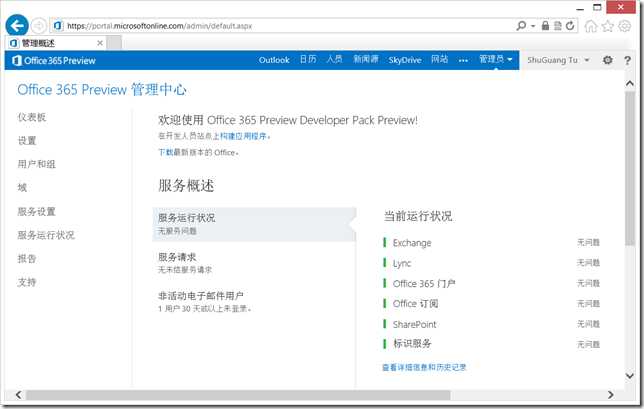Viewport: 644px width, 409px height.
Task: Open the more options ellipsis menu
Action: pyautogui.click(x=463, y=60)
